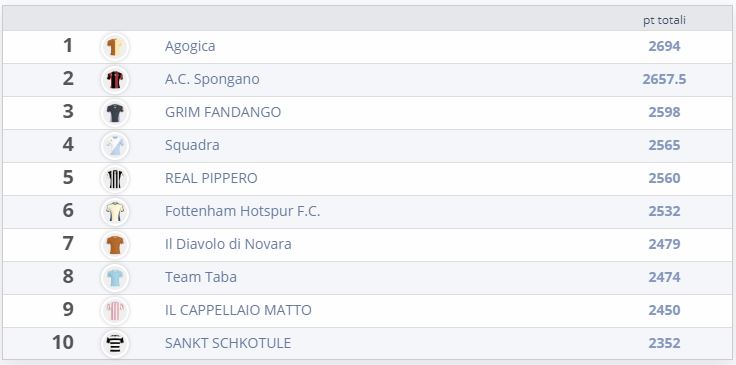Click the 'pt totali' column header
The height and width of the screenshot is (365, 736).
(x=664, y=21)
